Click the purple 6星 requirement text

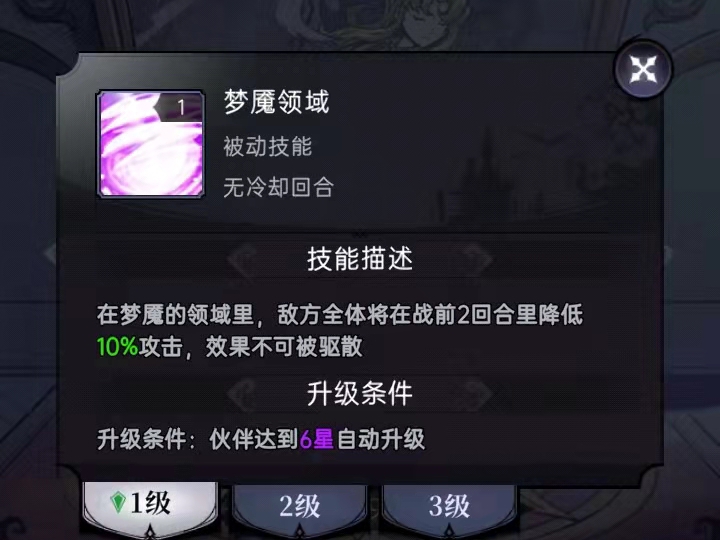point(316,439)
